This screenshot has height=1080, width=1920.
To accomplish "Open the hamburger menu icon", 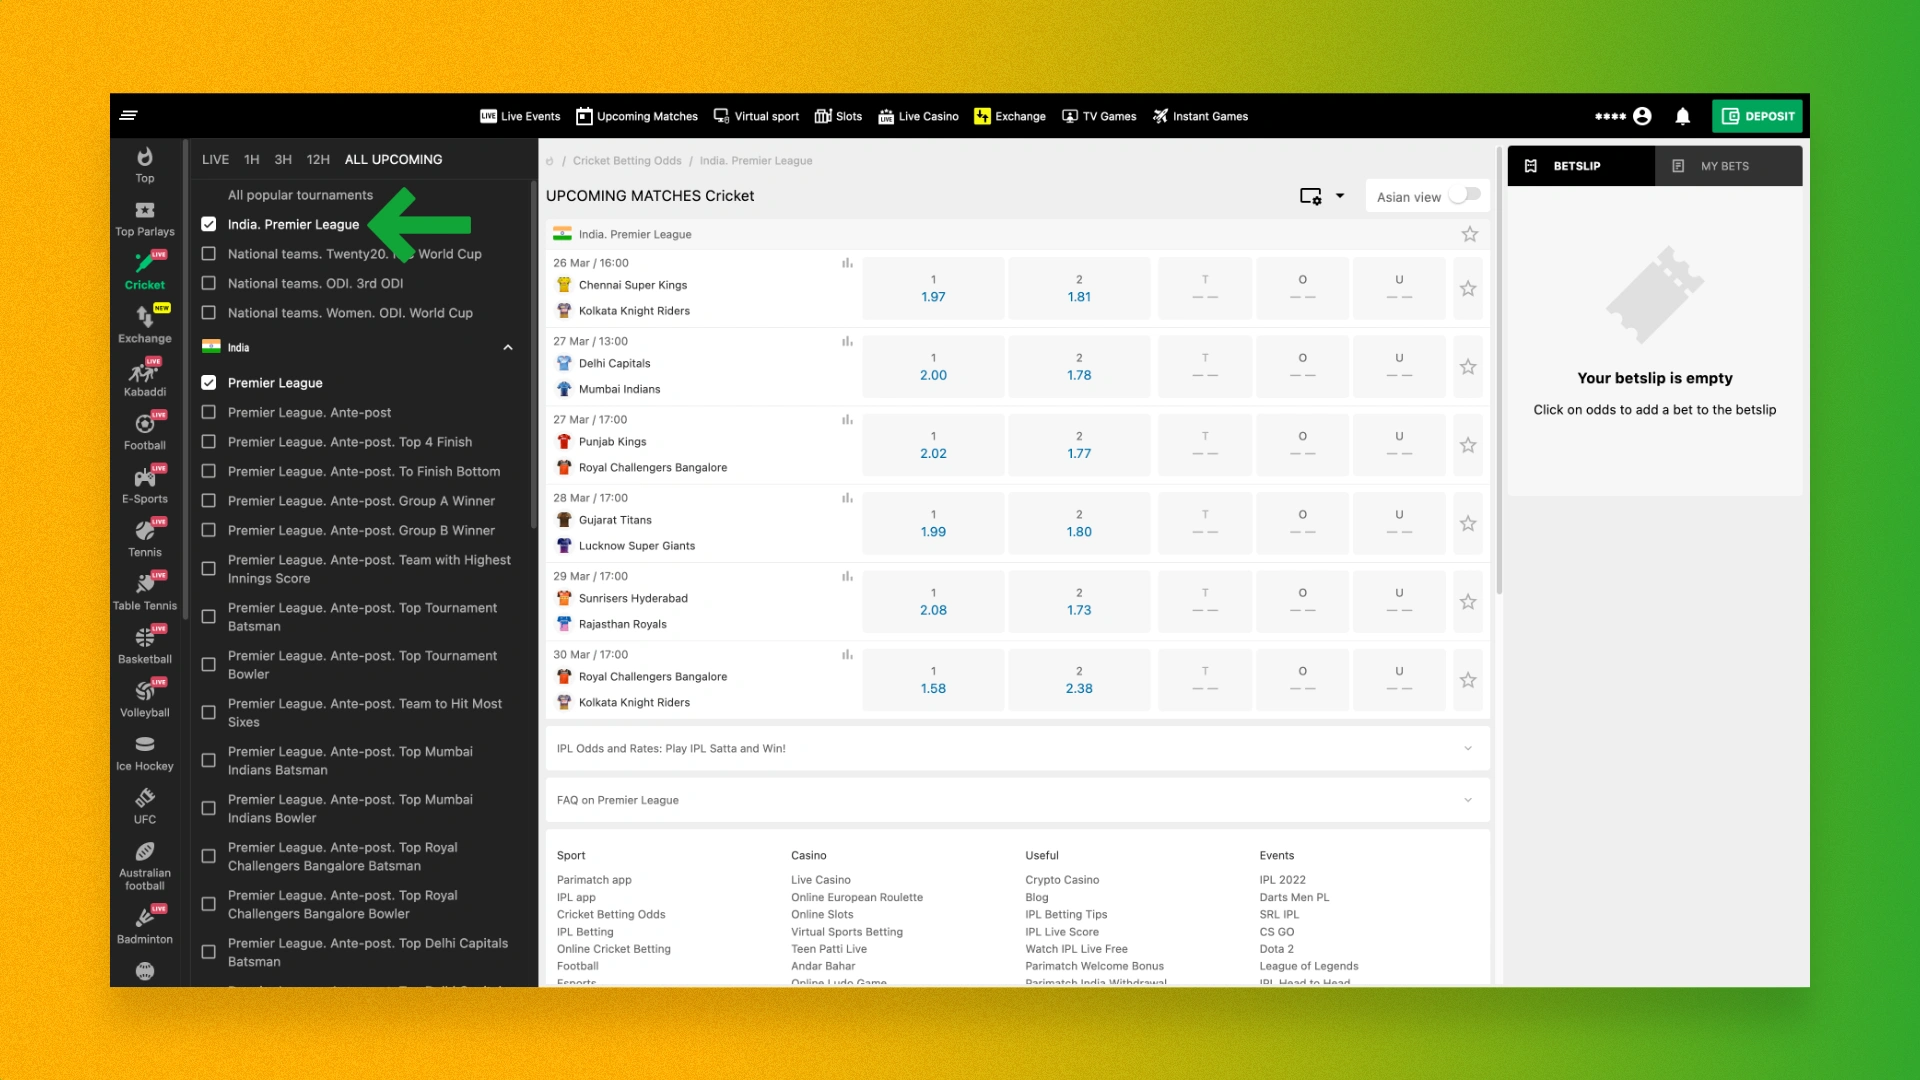I will [128, 116].
